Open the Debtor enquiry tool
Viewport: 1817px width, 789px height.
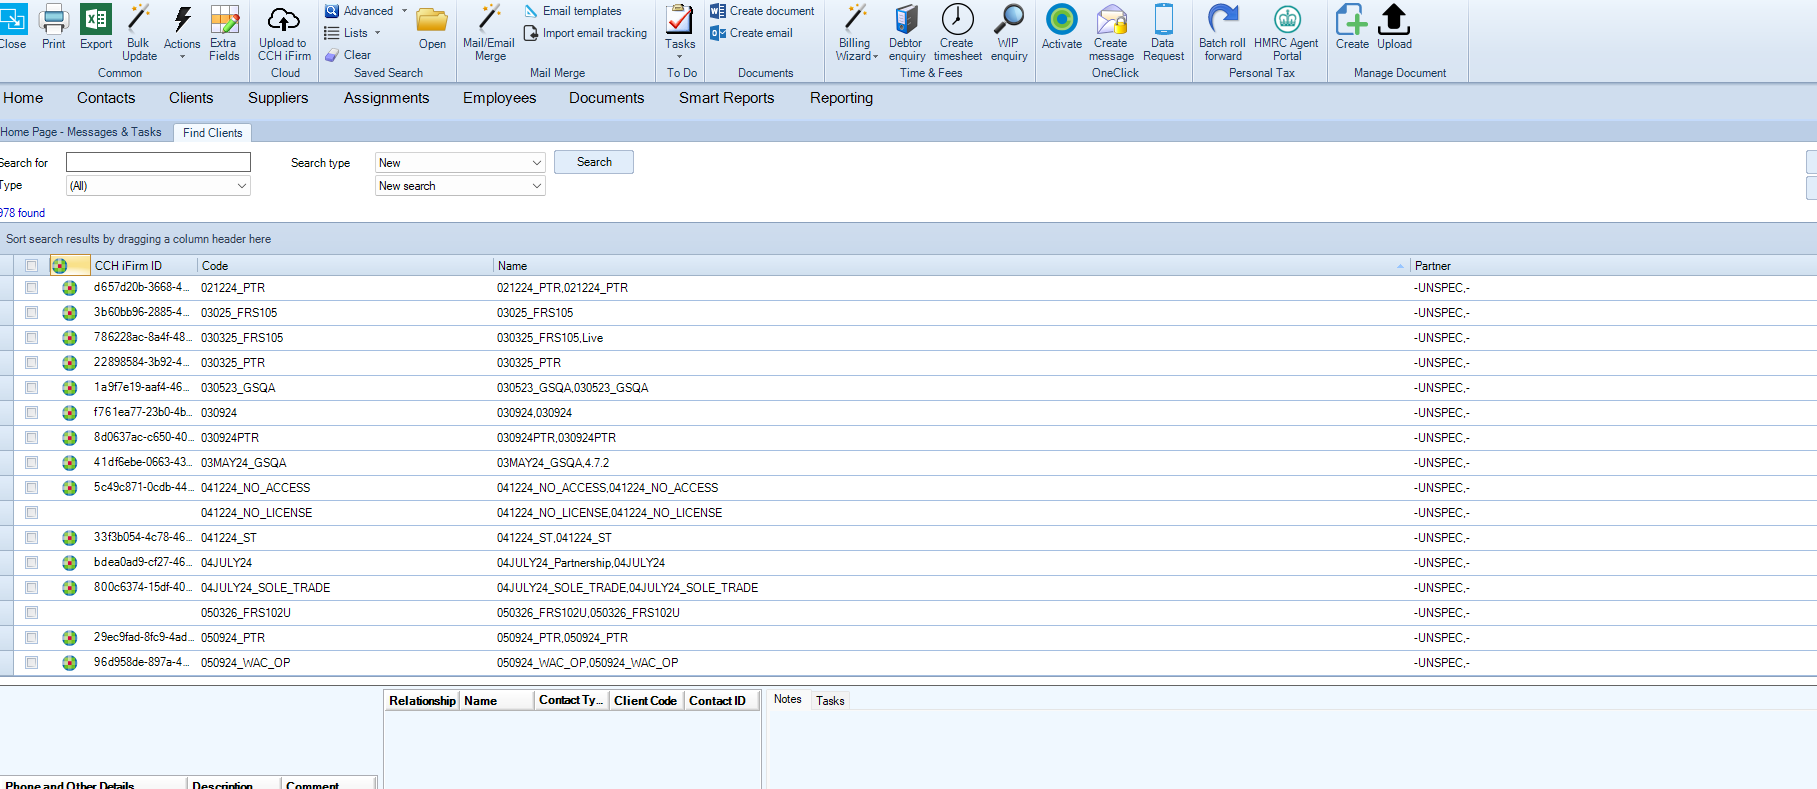coord(907,32)
